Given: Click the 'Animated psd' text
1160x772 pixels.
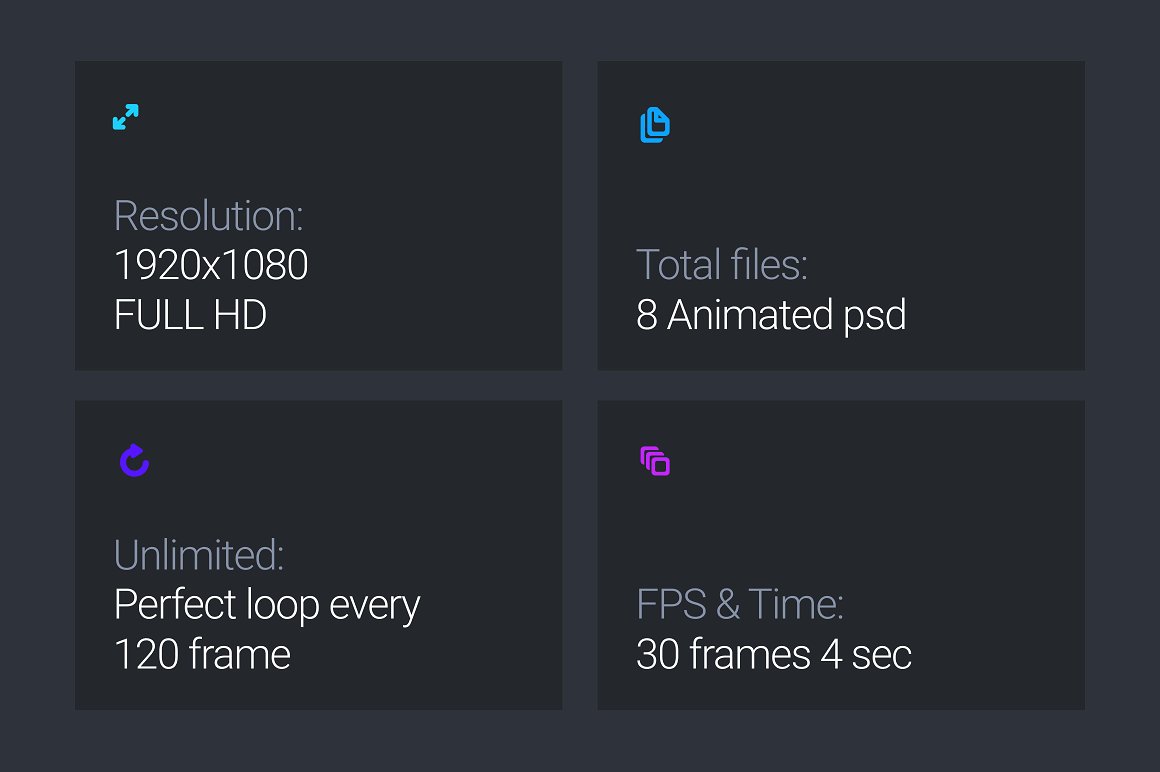Looking at the screenshot, I should (x=786, y=315).
